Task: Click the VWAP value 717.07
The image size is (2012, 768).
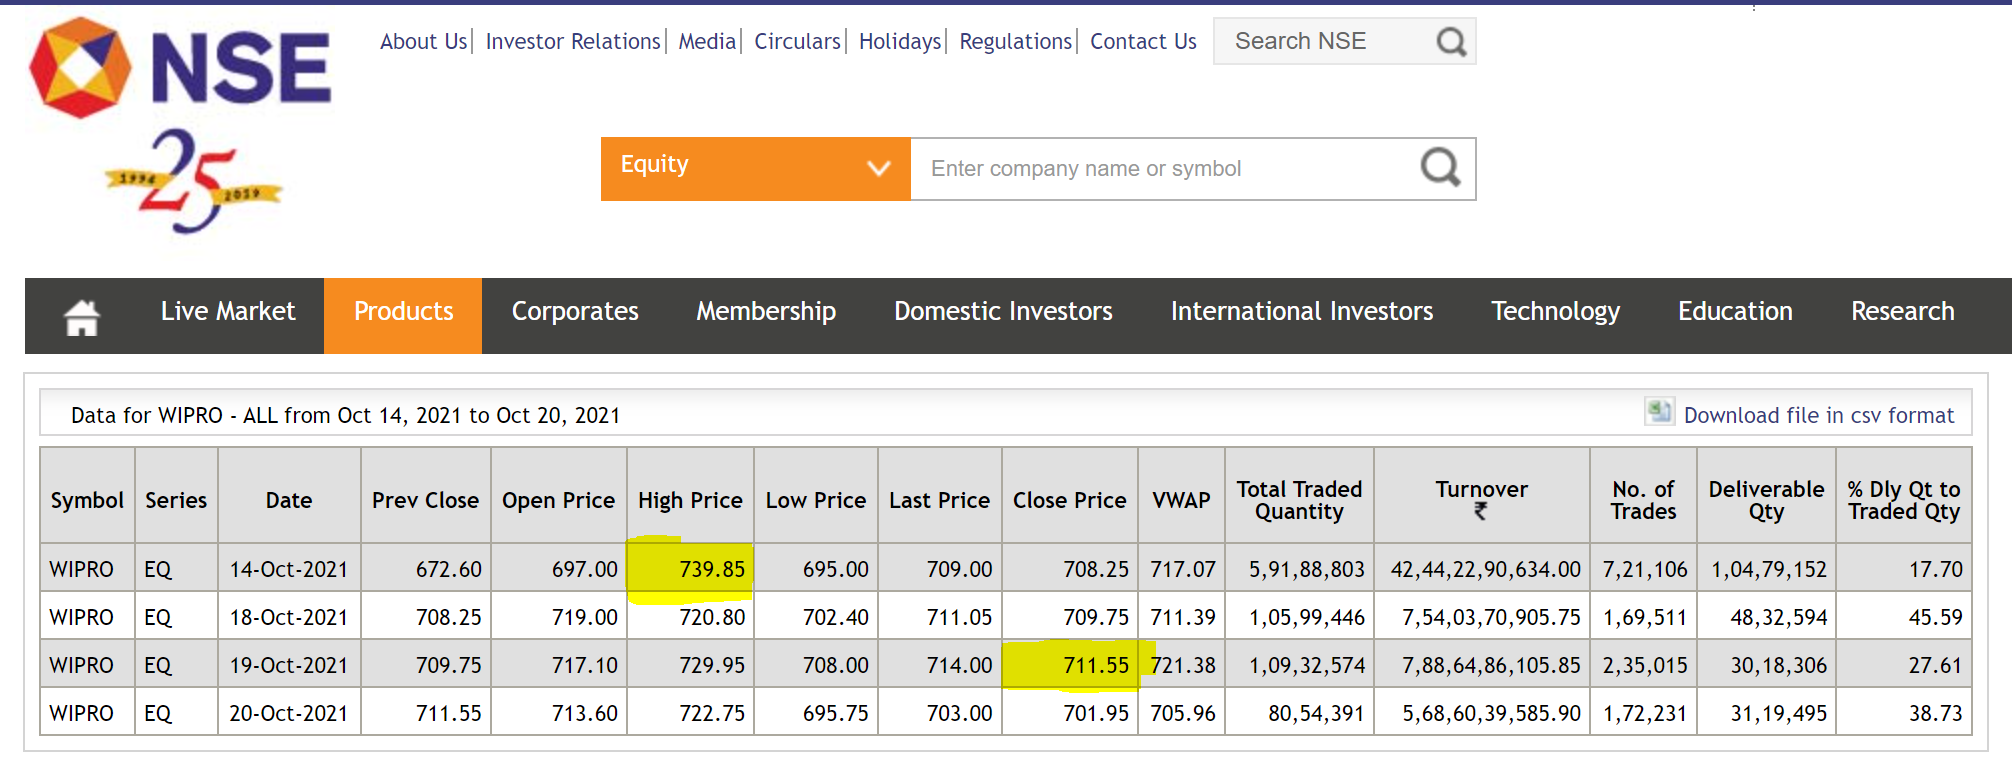Action: tap(1183, 569)
